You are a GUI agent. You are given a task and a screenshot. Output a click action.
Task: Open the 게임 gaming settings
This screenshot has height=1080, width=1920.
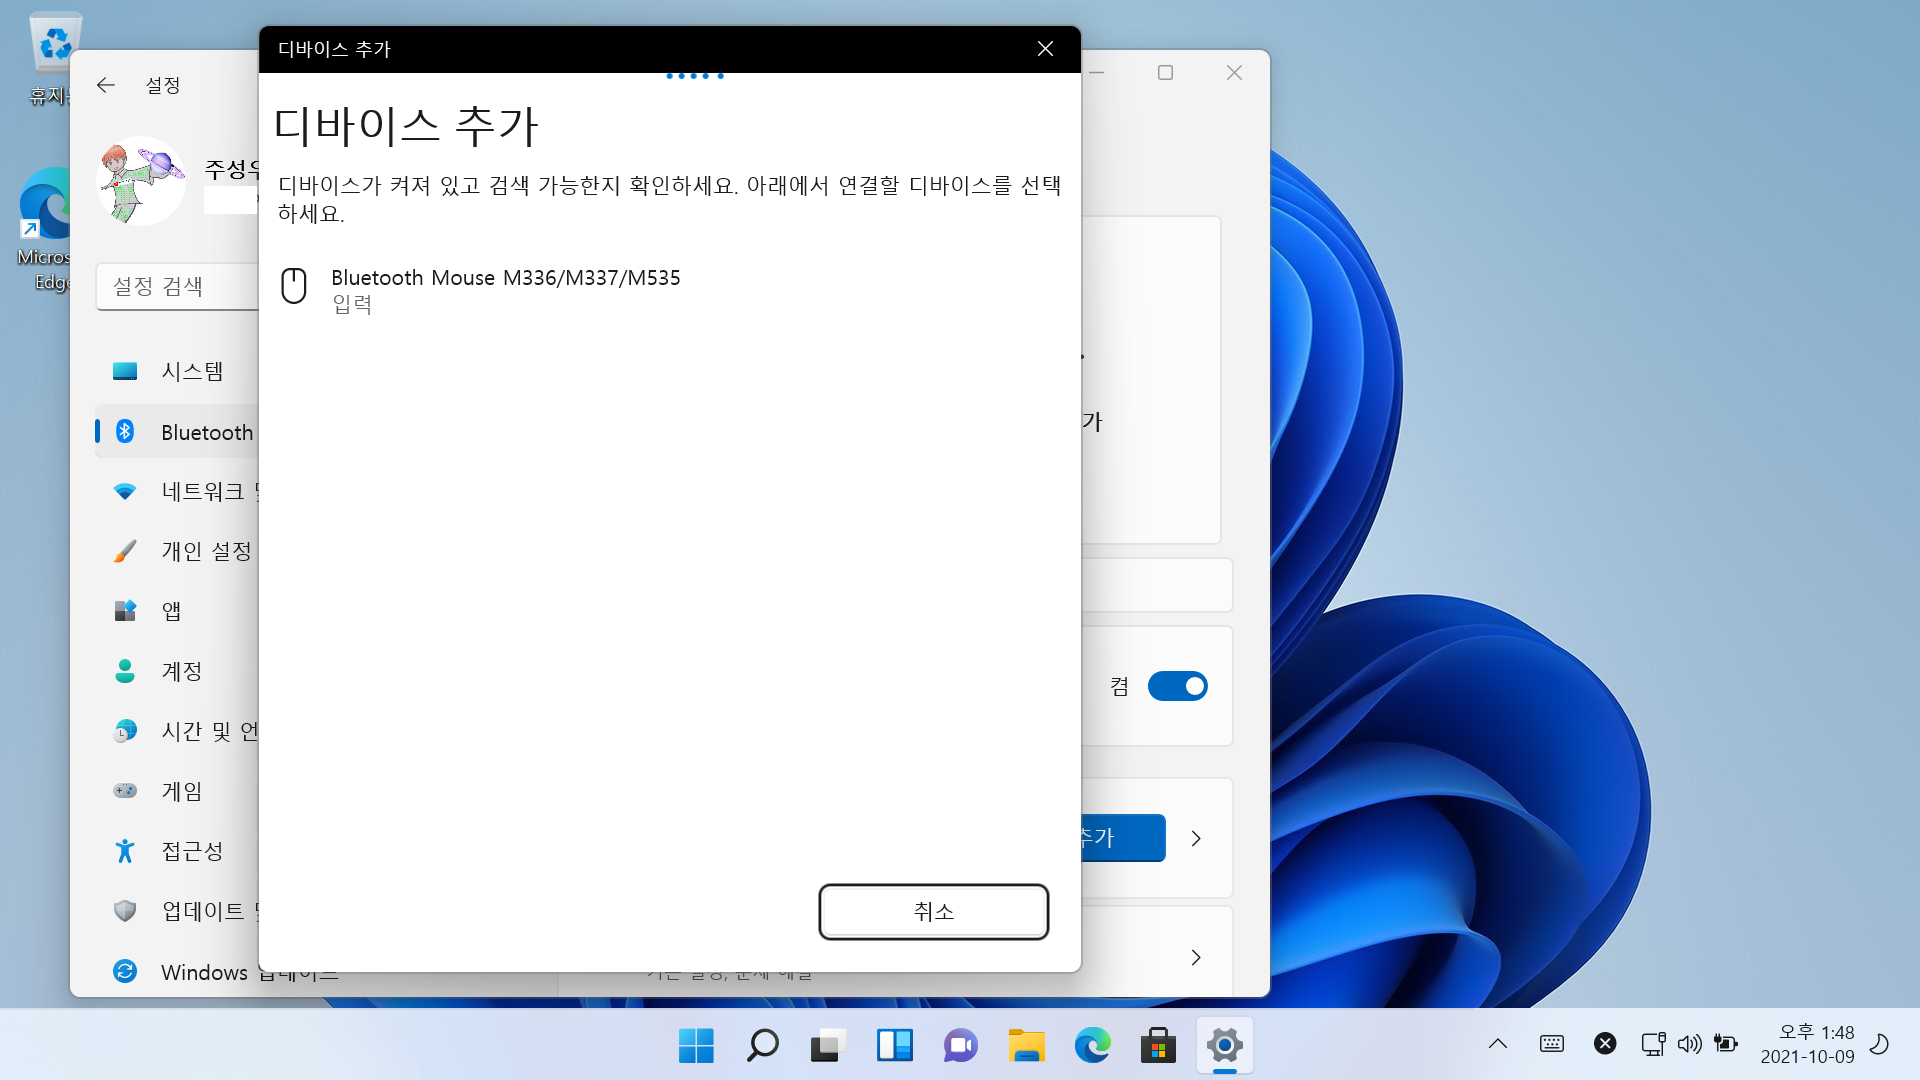pos(181,791)
